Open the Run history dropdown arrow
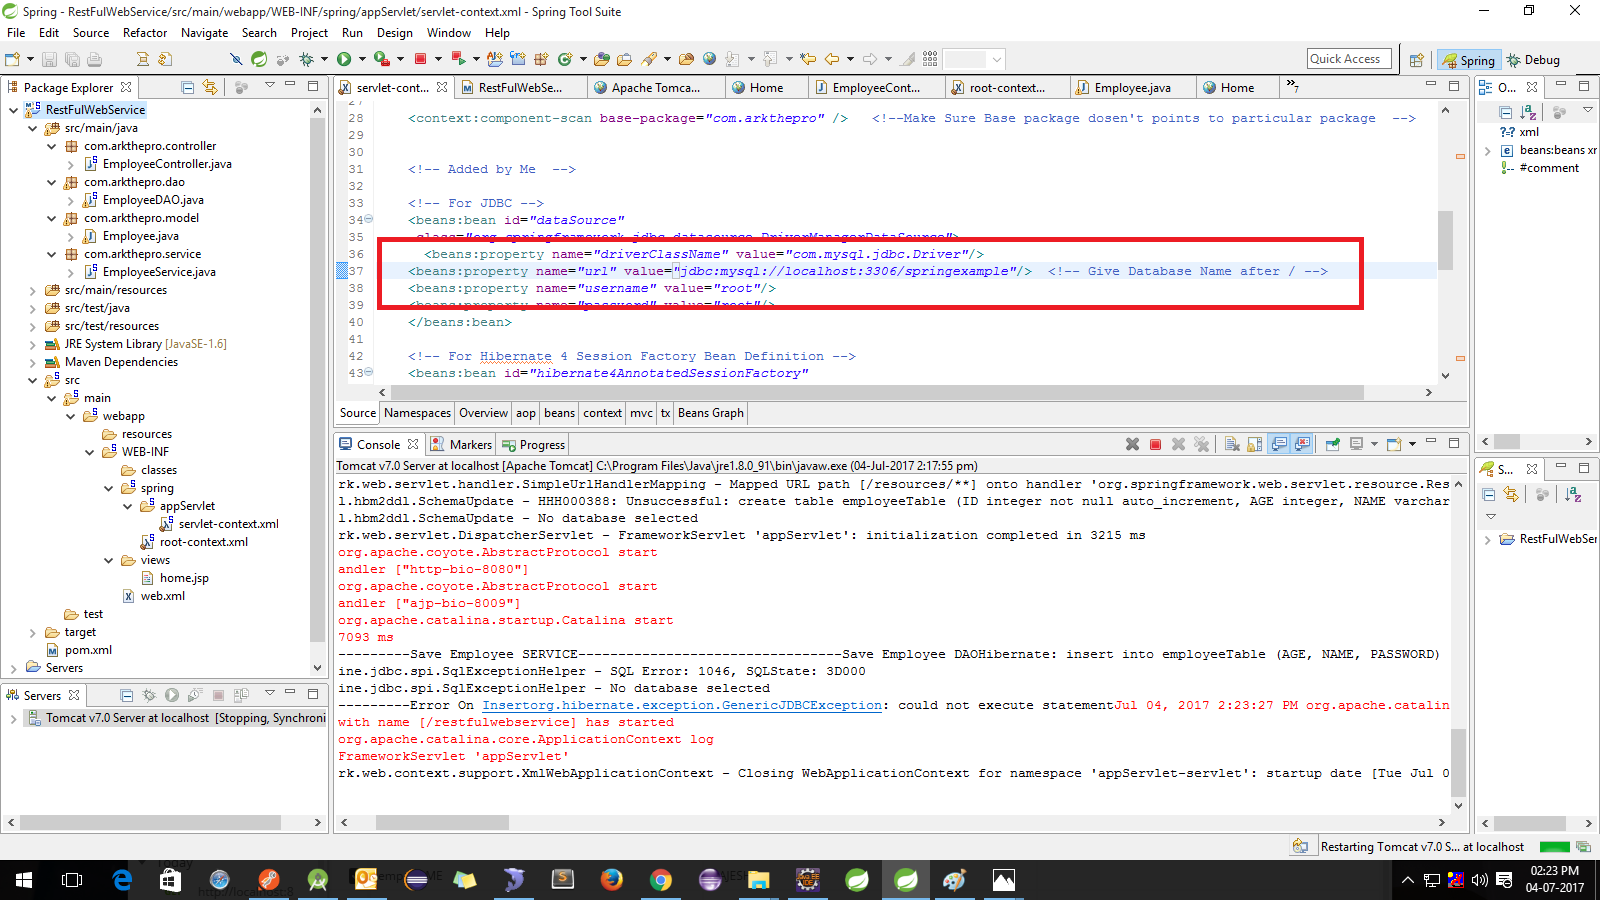The height and width of the screenshot is (900, 1600). click(362, 59)
